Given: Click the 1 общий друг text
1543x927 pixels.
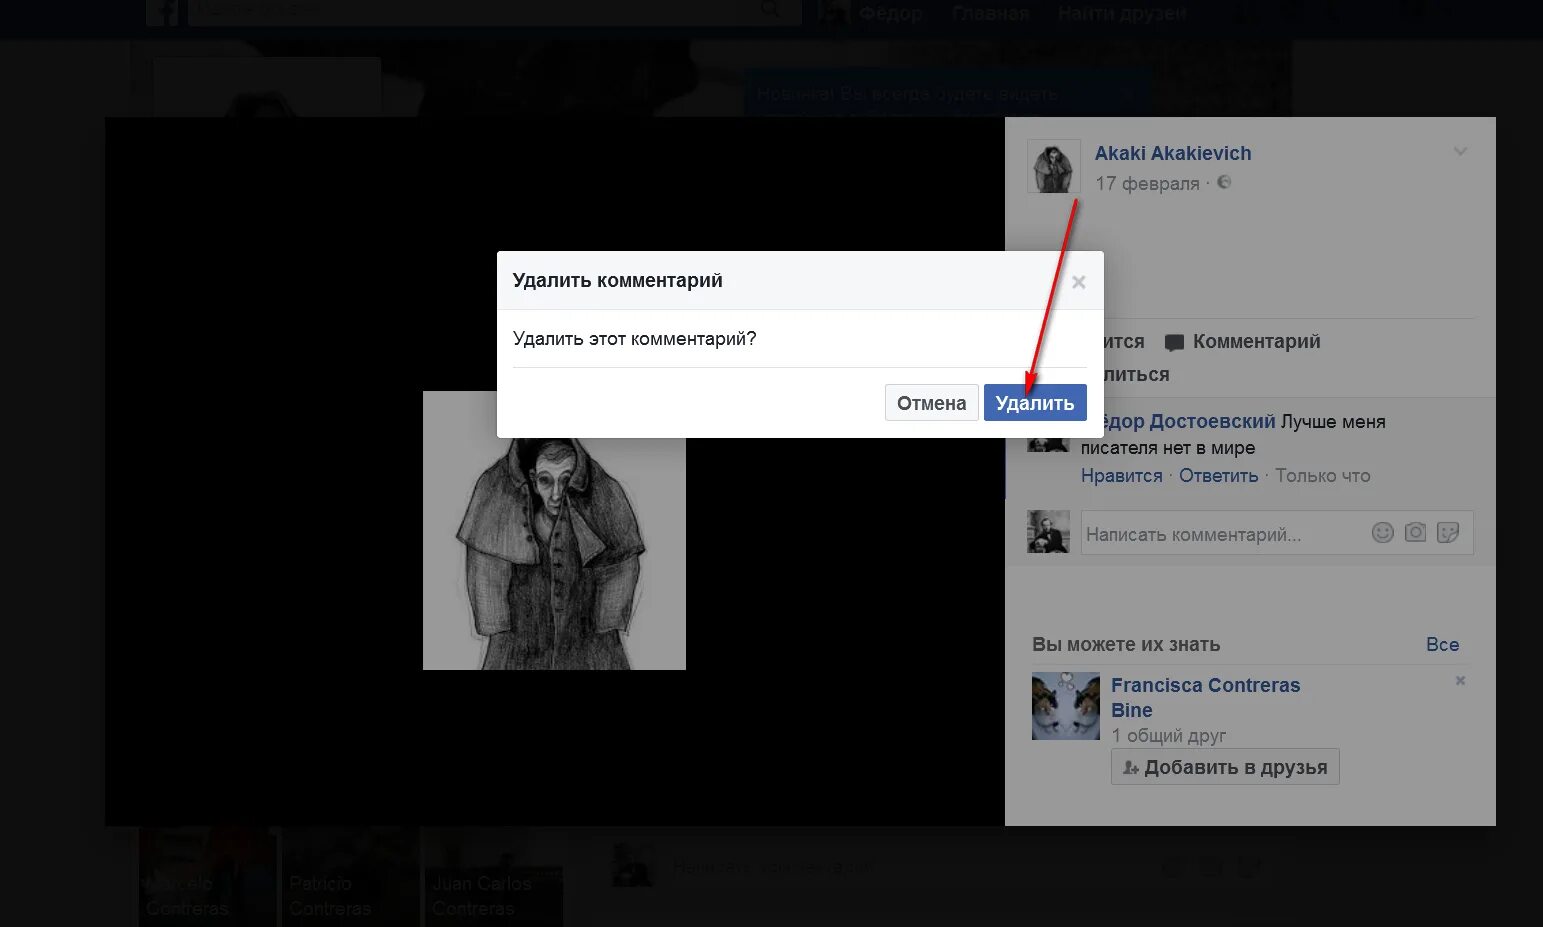Looking at the screenshot, I should tap(1168, 736).
